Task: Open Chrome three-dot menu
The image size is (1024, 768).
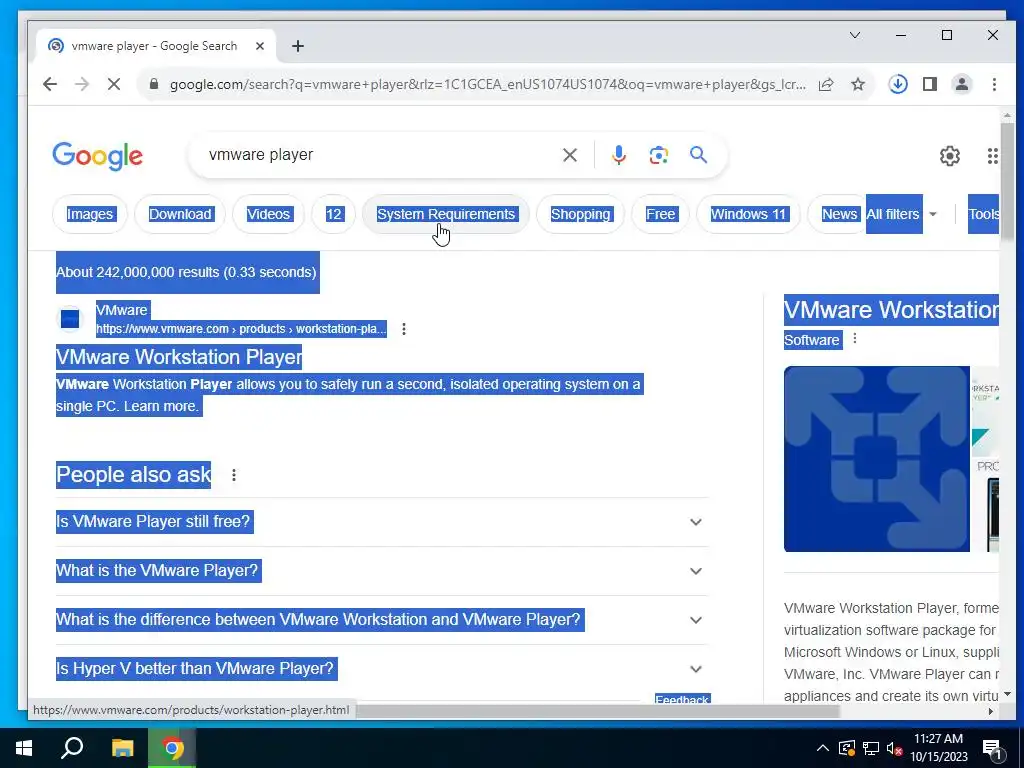Action: click(994, 84)
